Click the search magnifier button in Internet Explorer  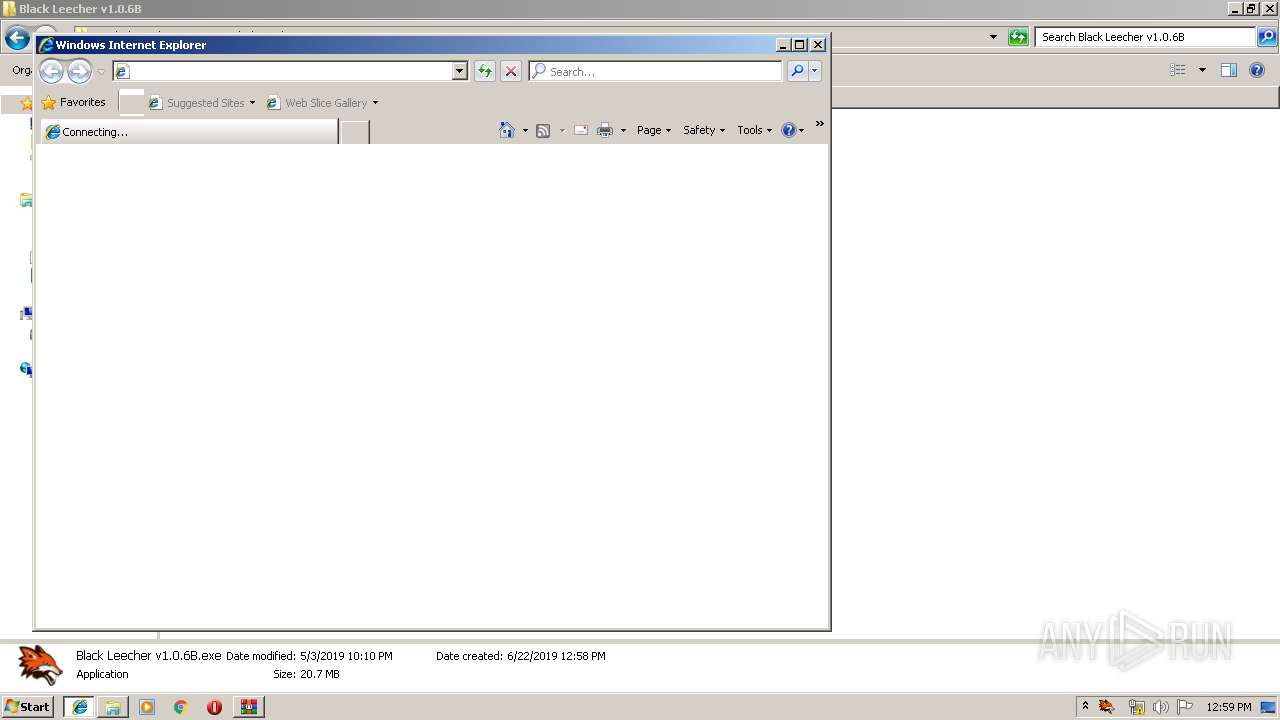[797, 71]
